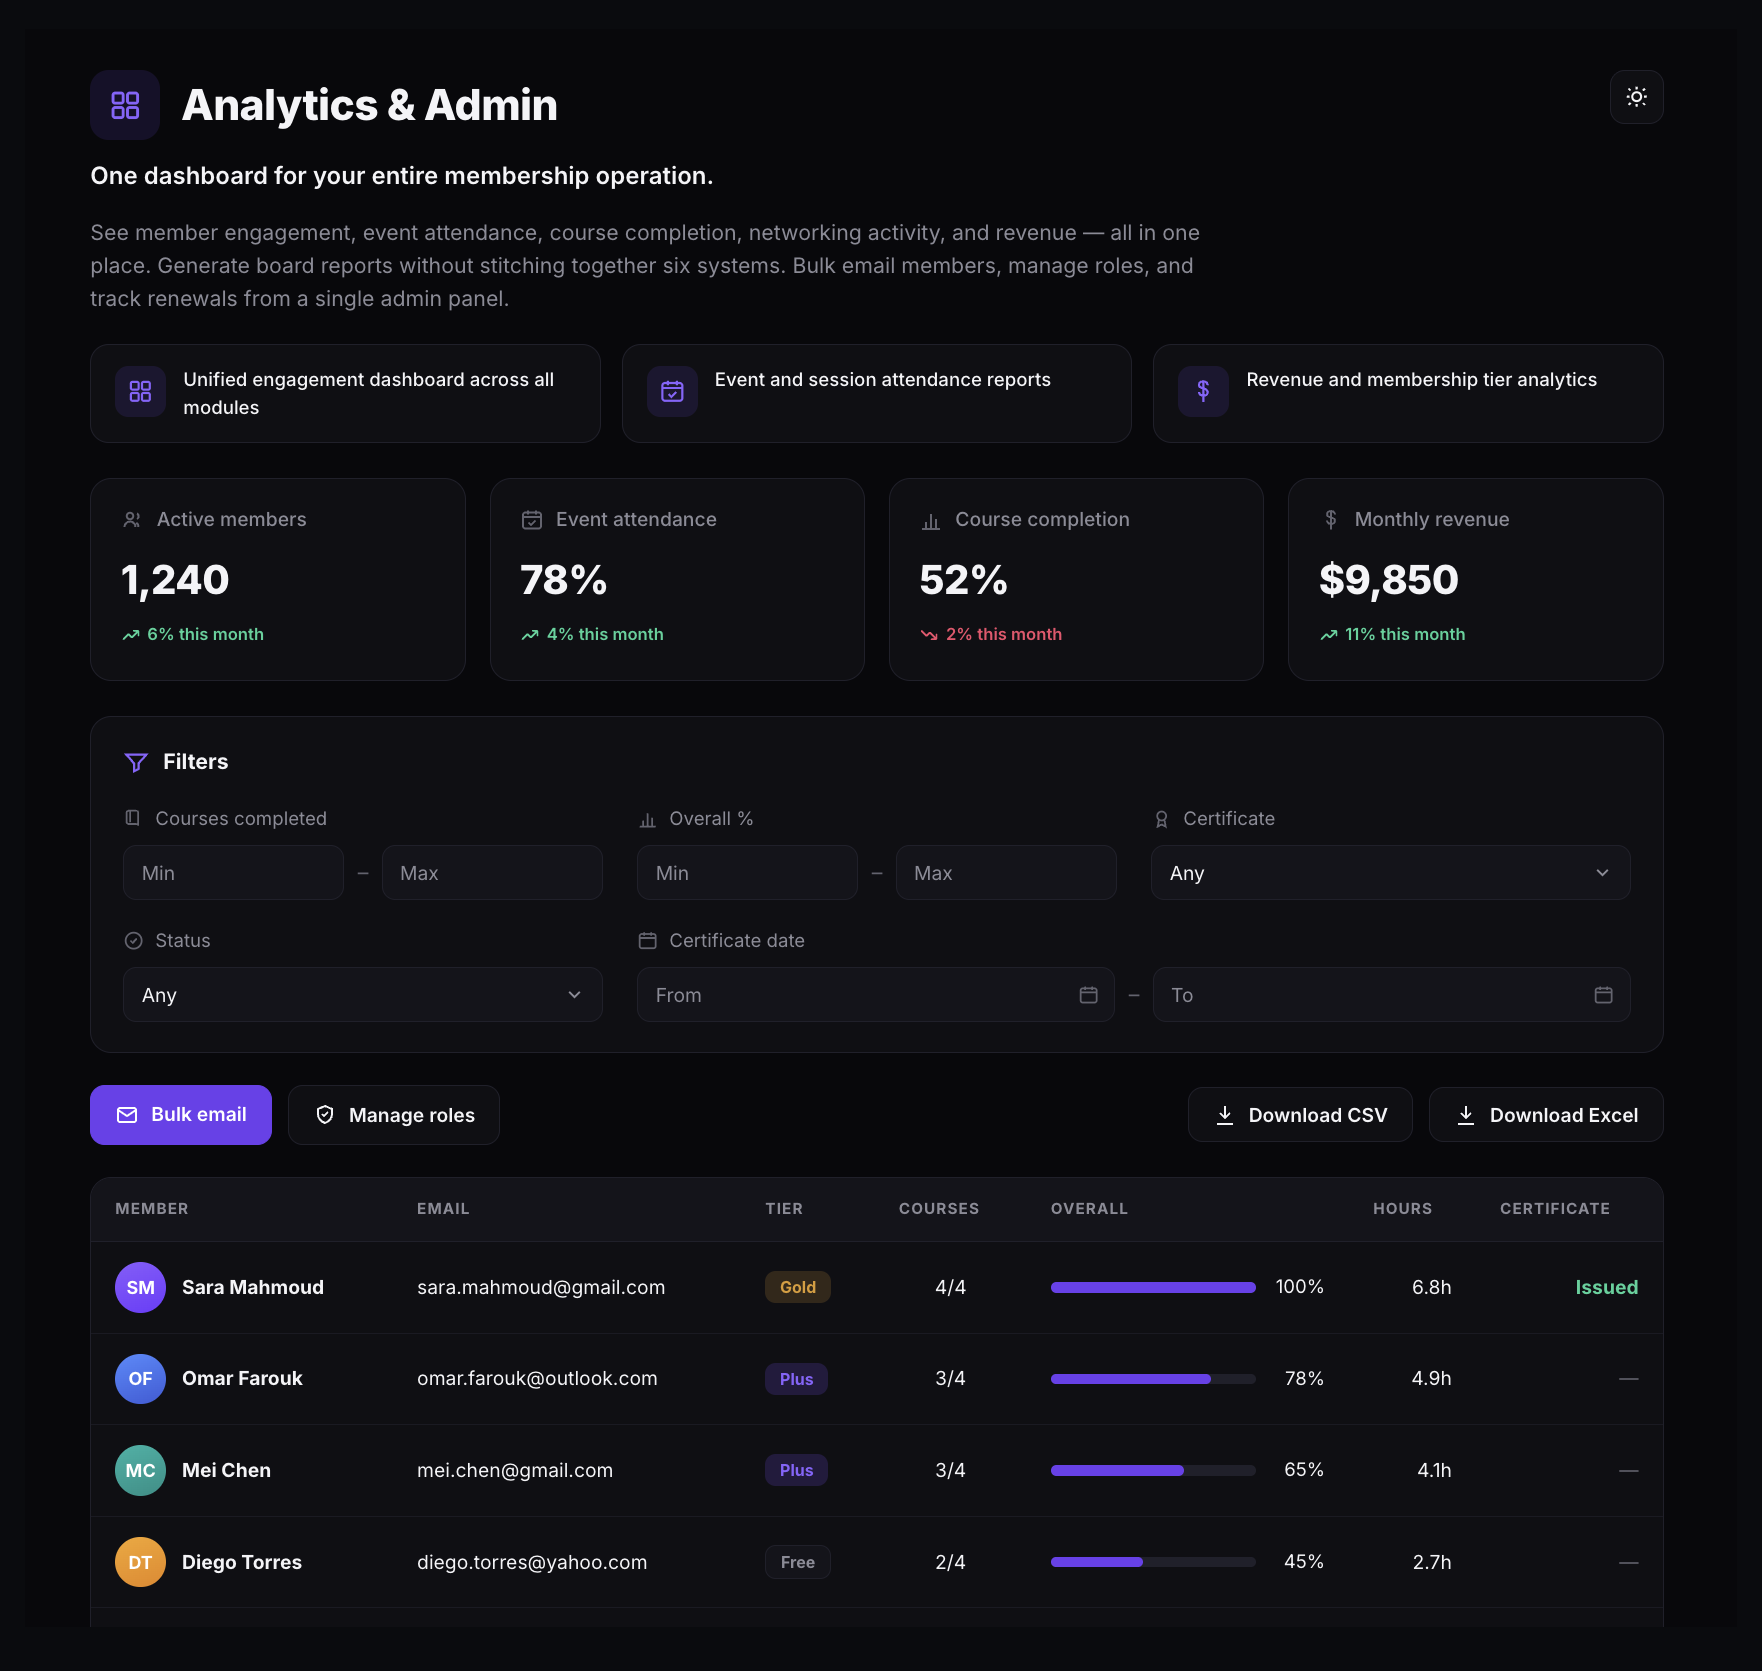Image resolution: width=1762 pixels, height=1671 pixels.
Task: Click the Overall % Min field
Action: (747, 873)
